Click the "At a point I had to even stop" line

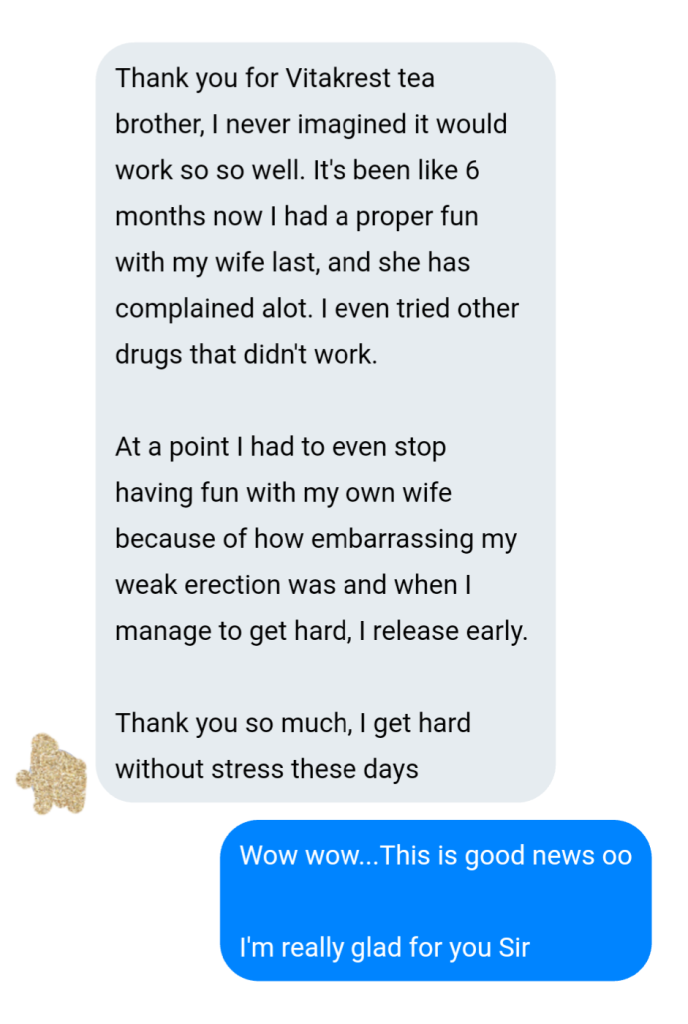[281, 447]
